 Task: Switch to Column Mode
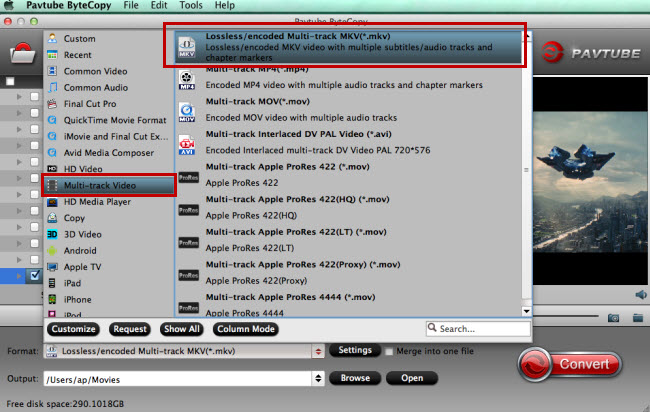(246, 329)
